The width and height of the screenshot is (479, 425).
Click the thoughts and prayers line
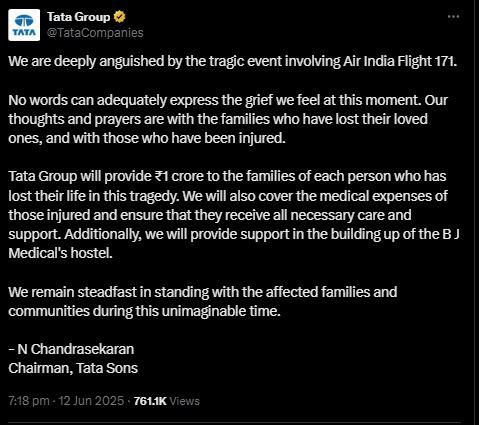[218, 119]
